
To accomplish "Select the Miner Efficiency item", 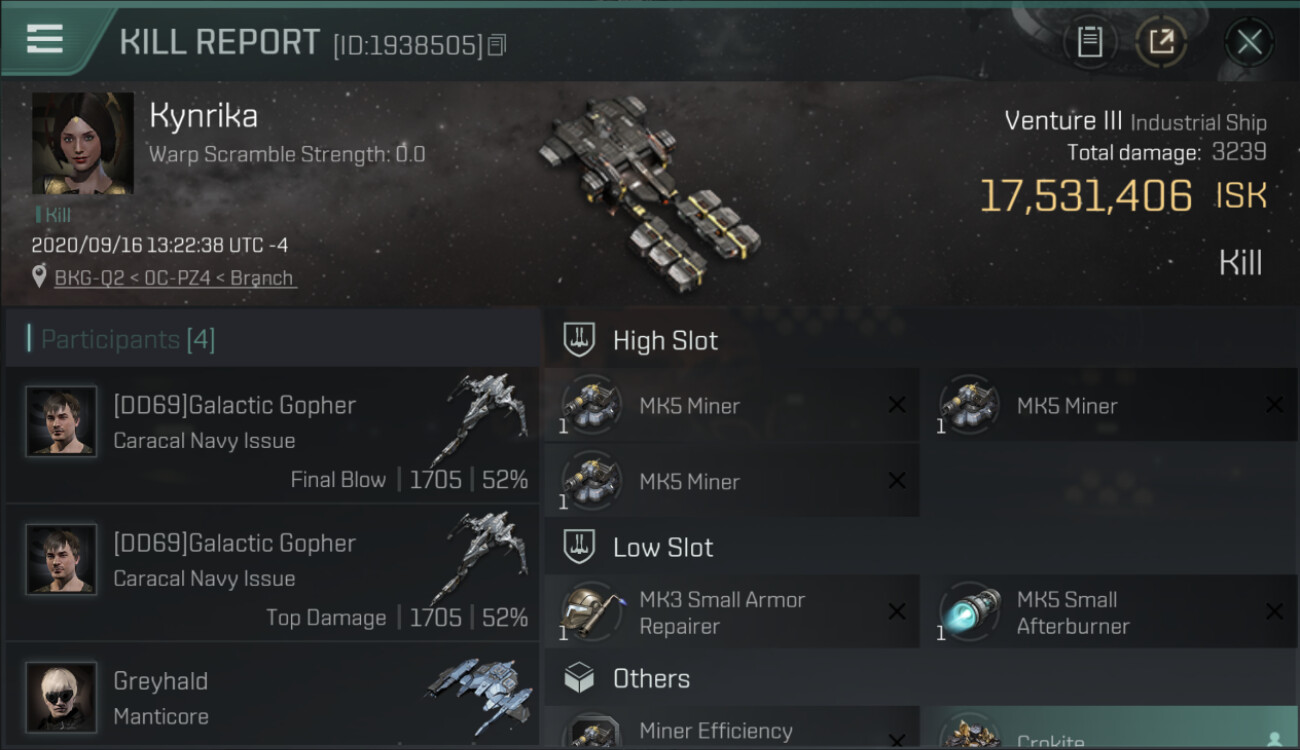I will click(x=731, y=729).
